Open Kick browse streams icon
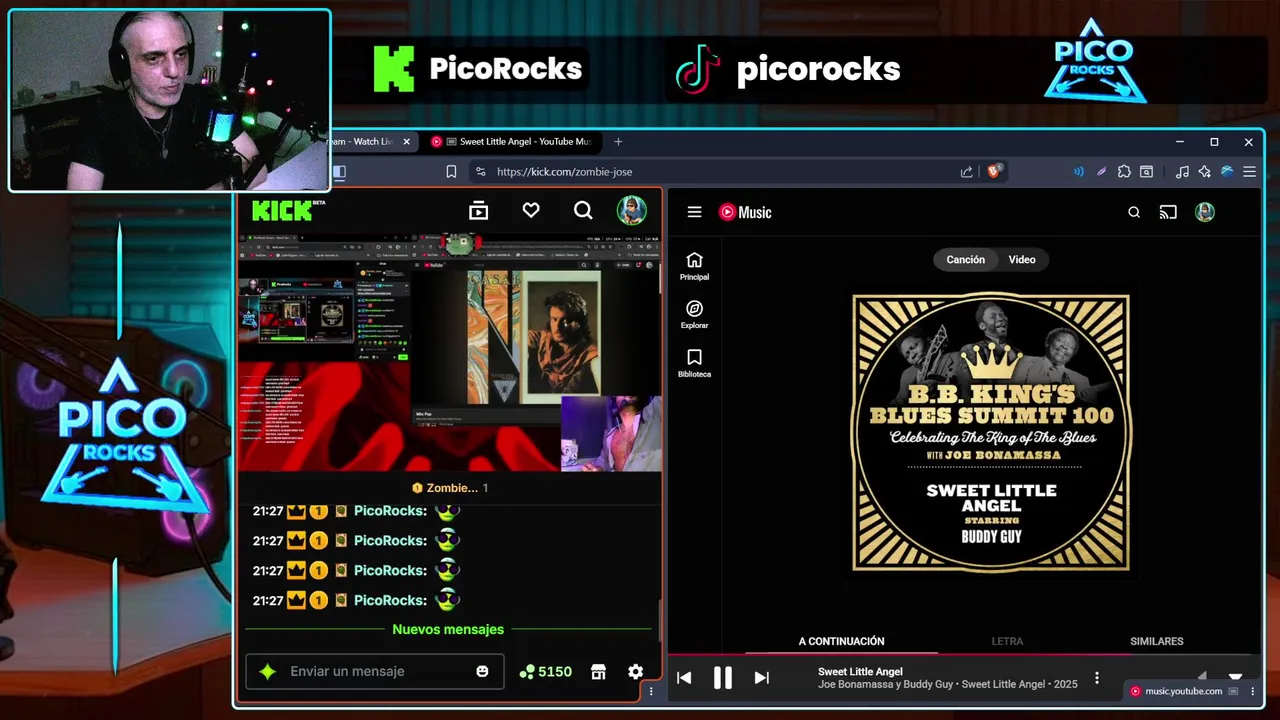The height and width of the screenshot is (720, 1280). [x=478, y=211]
